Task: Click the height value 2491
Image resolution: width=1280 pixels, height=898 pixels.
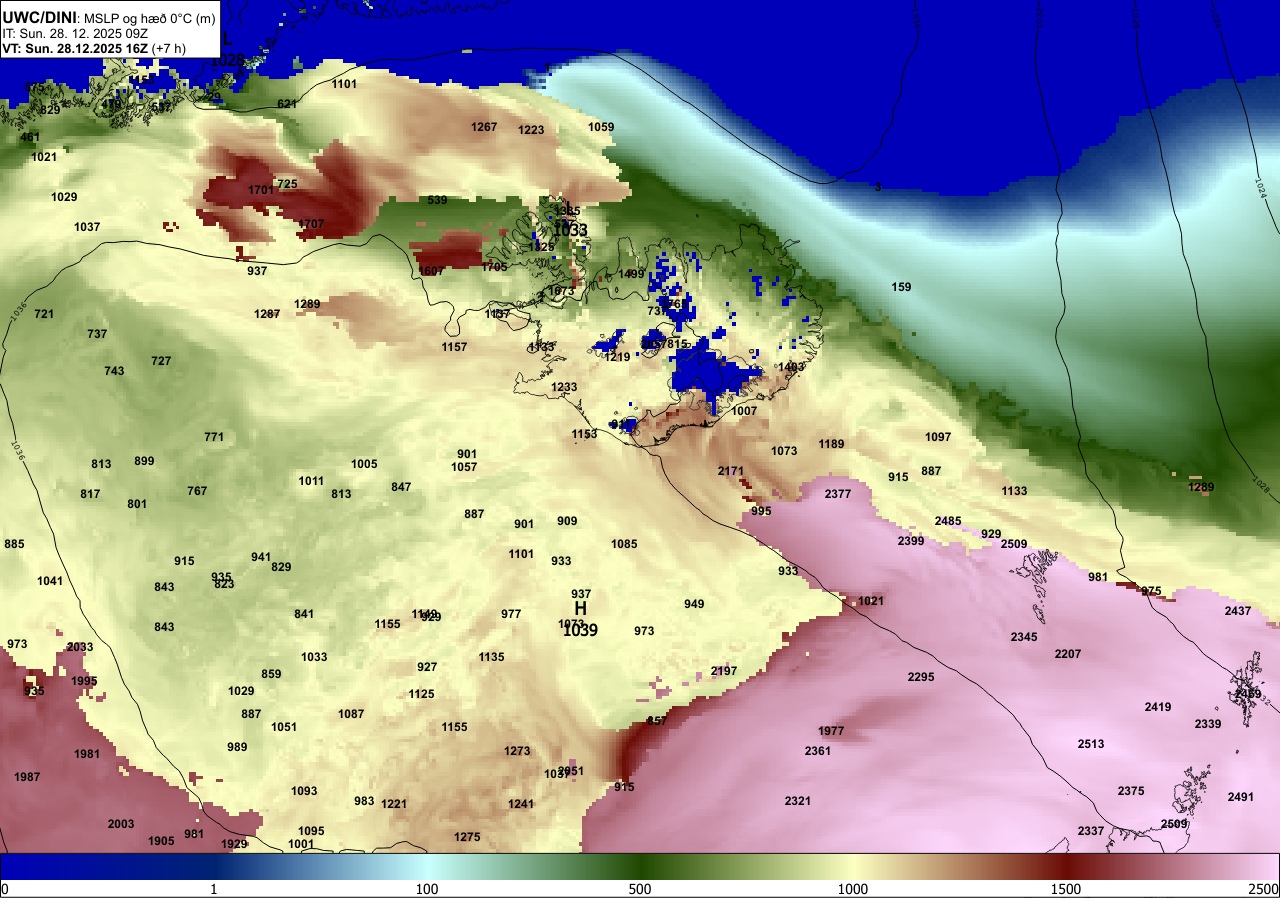Action: click(1241, 797)
